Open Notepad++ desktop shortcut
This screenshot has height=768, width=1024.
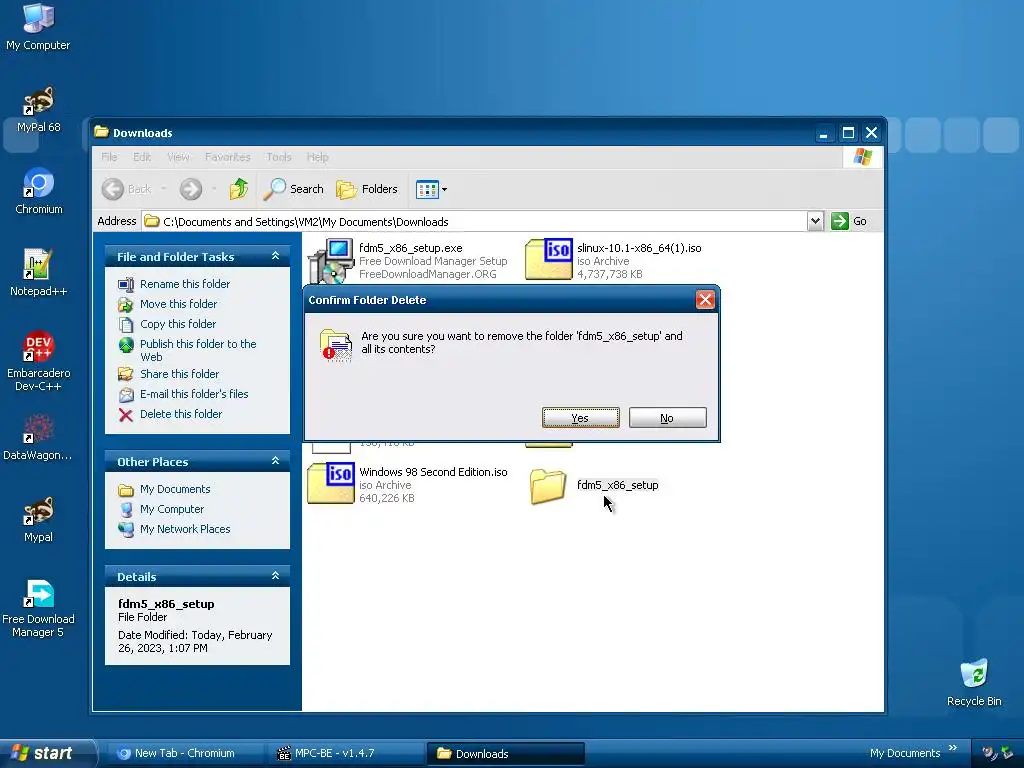coord(38,273)
